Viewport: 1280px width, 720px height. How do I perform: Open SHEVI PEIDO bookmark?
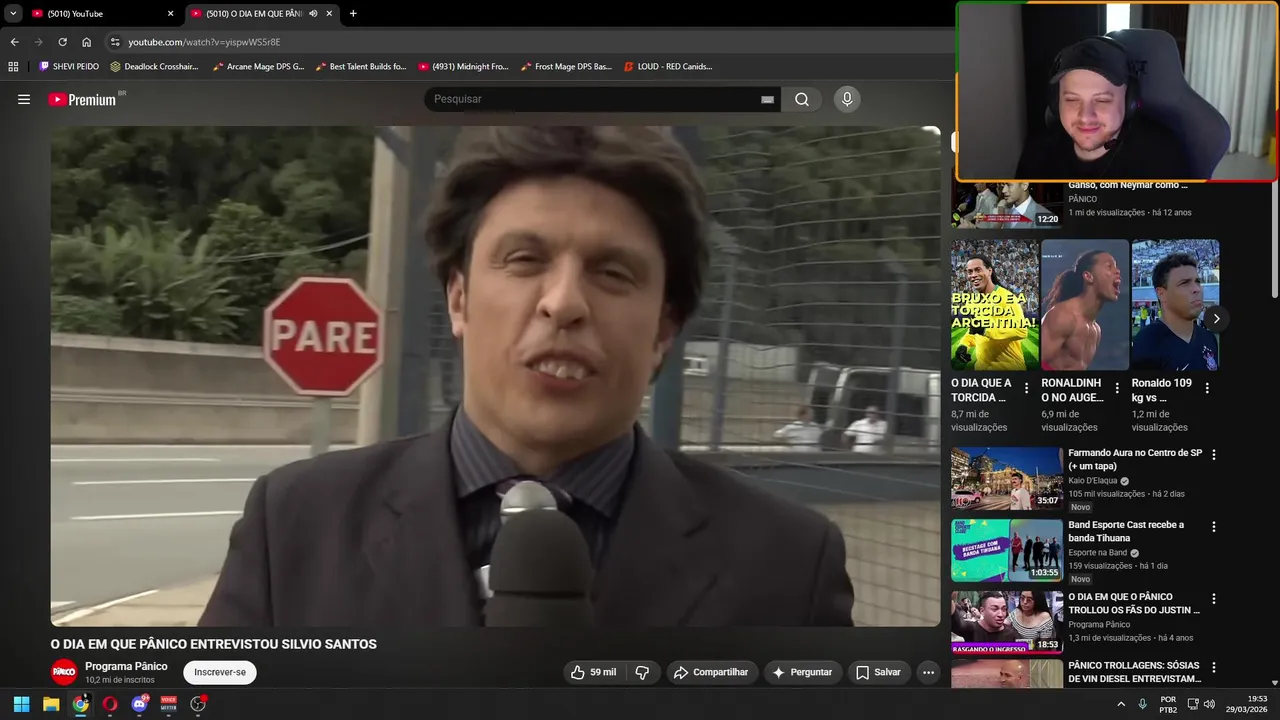tap(69, 66)
